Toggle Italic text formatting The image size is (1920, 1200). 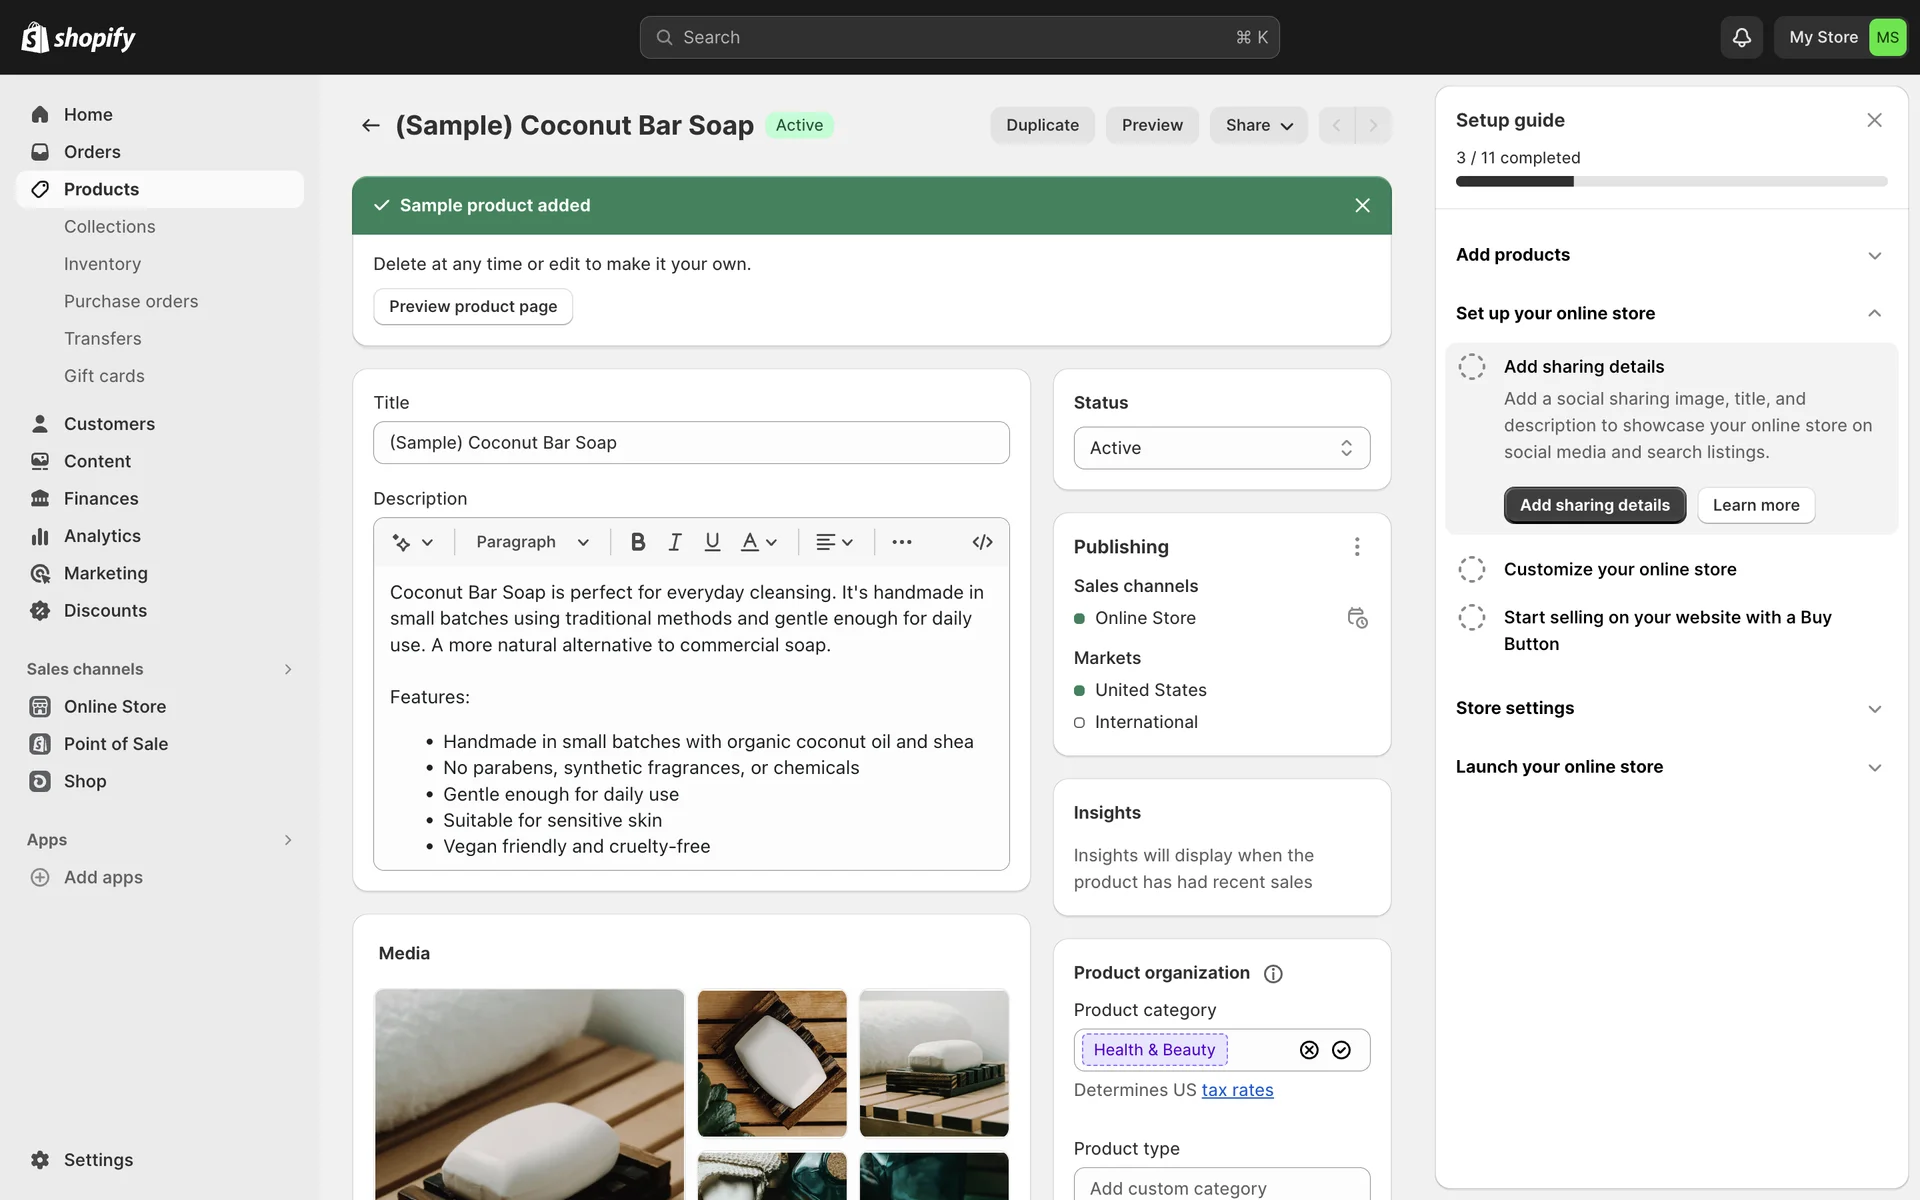675,542
